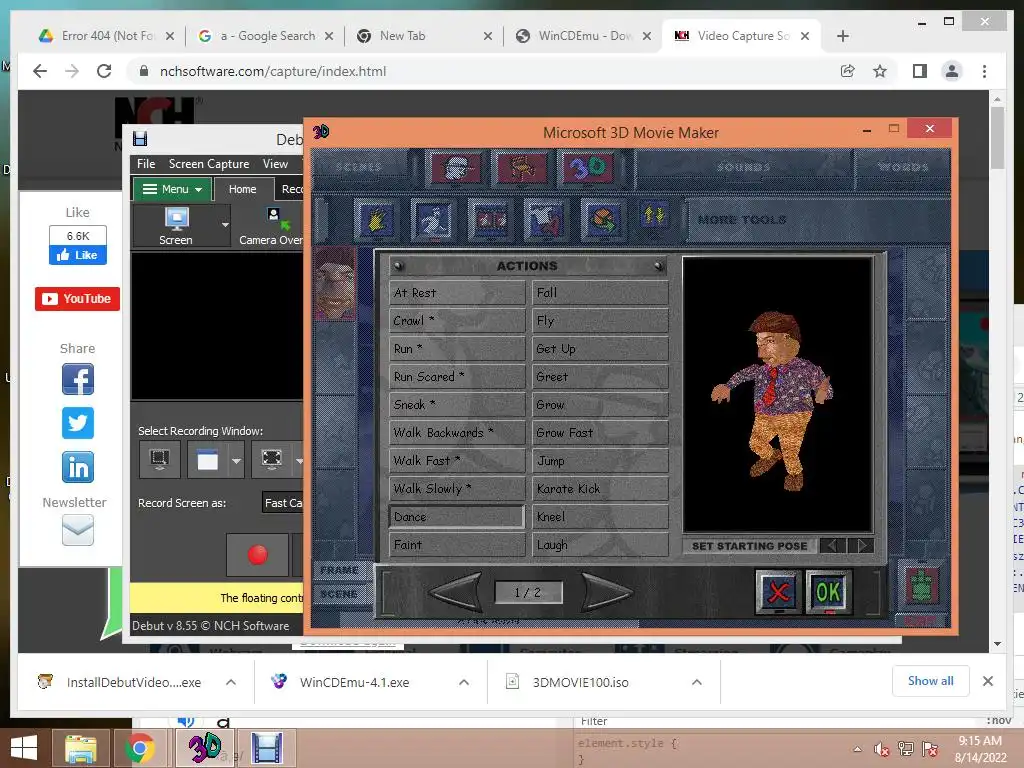Image resolution: width=1024 pixels, height=768 pixels.
Task: Go to next actions page arrow
Action: click(x=605, y=592)
